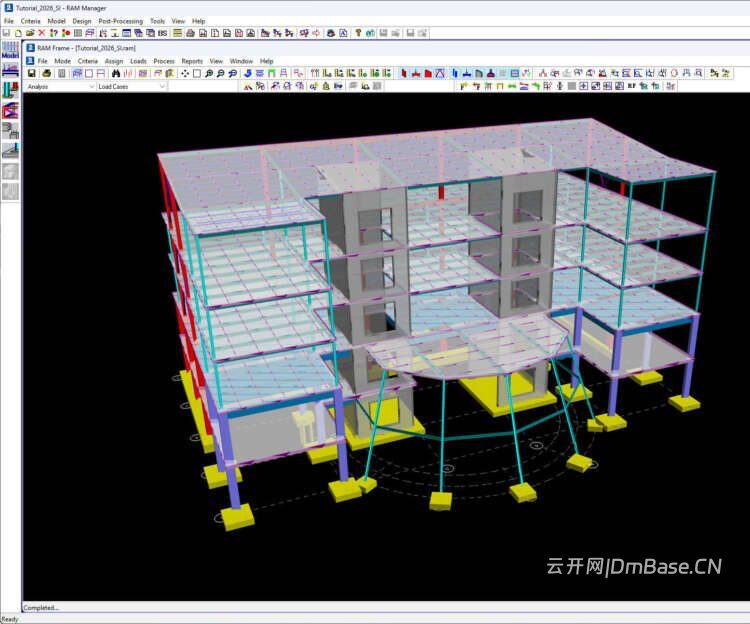Click the key icon in RAM Manager toolbar
Screen dimensions: 750x624
point(358,33)
